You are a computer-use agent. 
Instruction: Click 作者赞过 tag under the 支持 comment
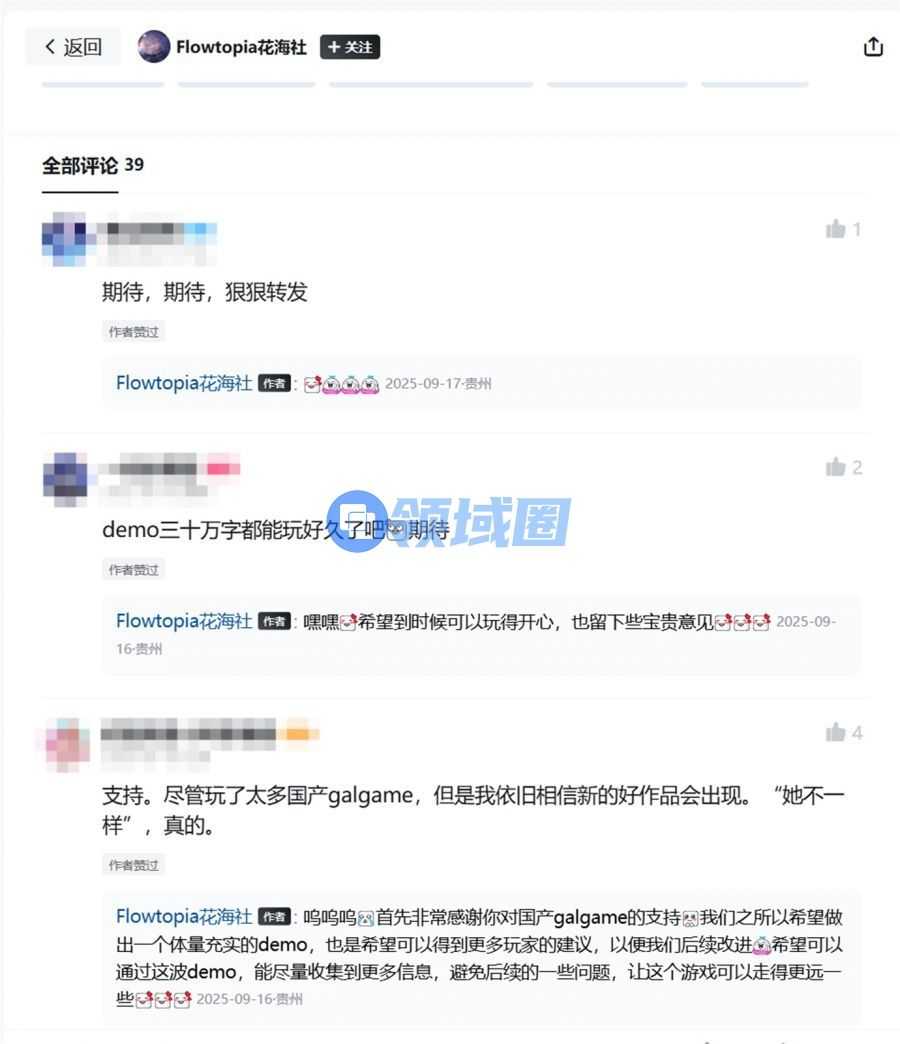(x=134, y=865)
